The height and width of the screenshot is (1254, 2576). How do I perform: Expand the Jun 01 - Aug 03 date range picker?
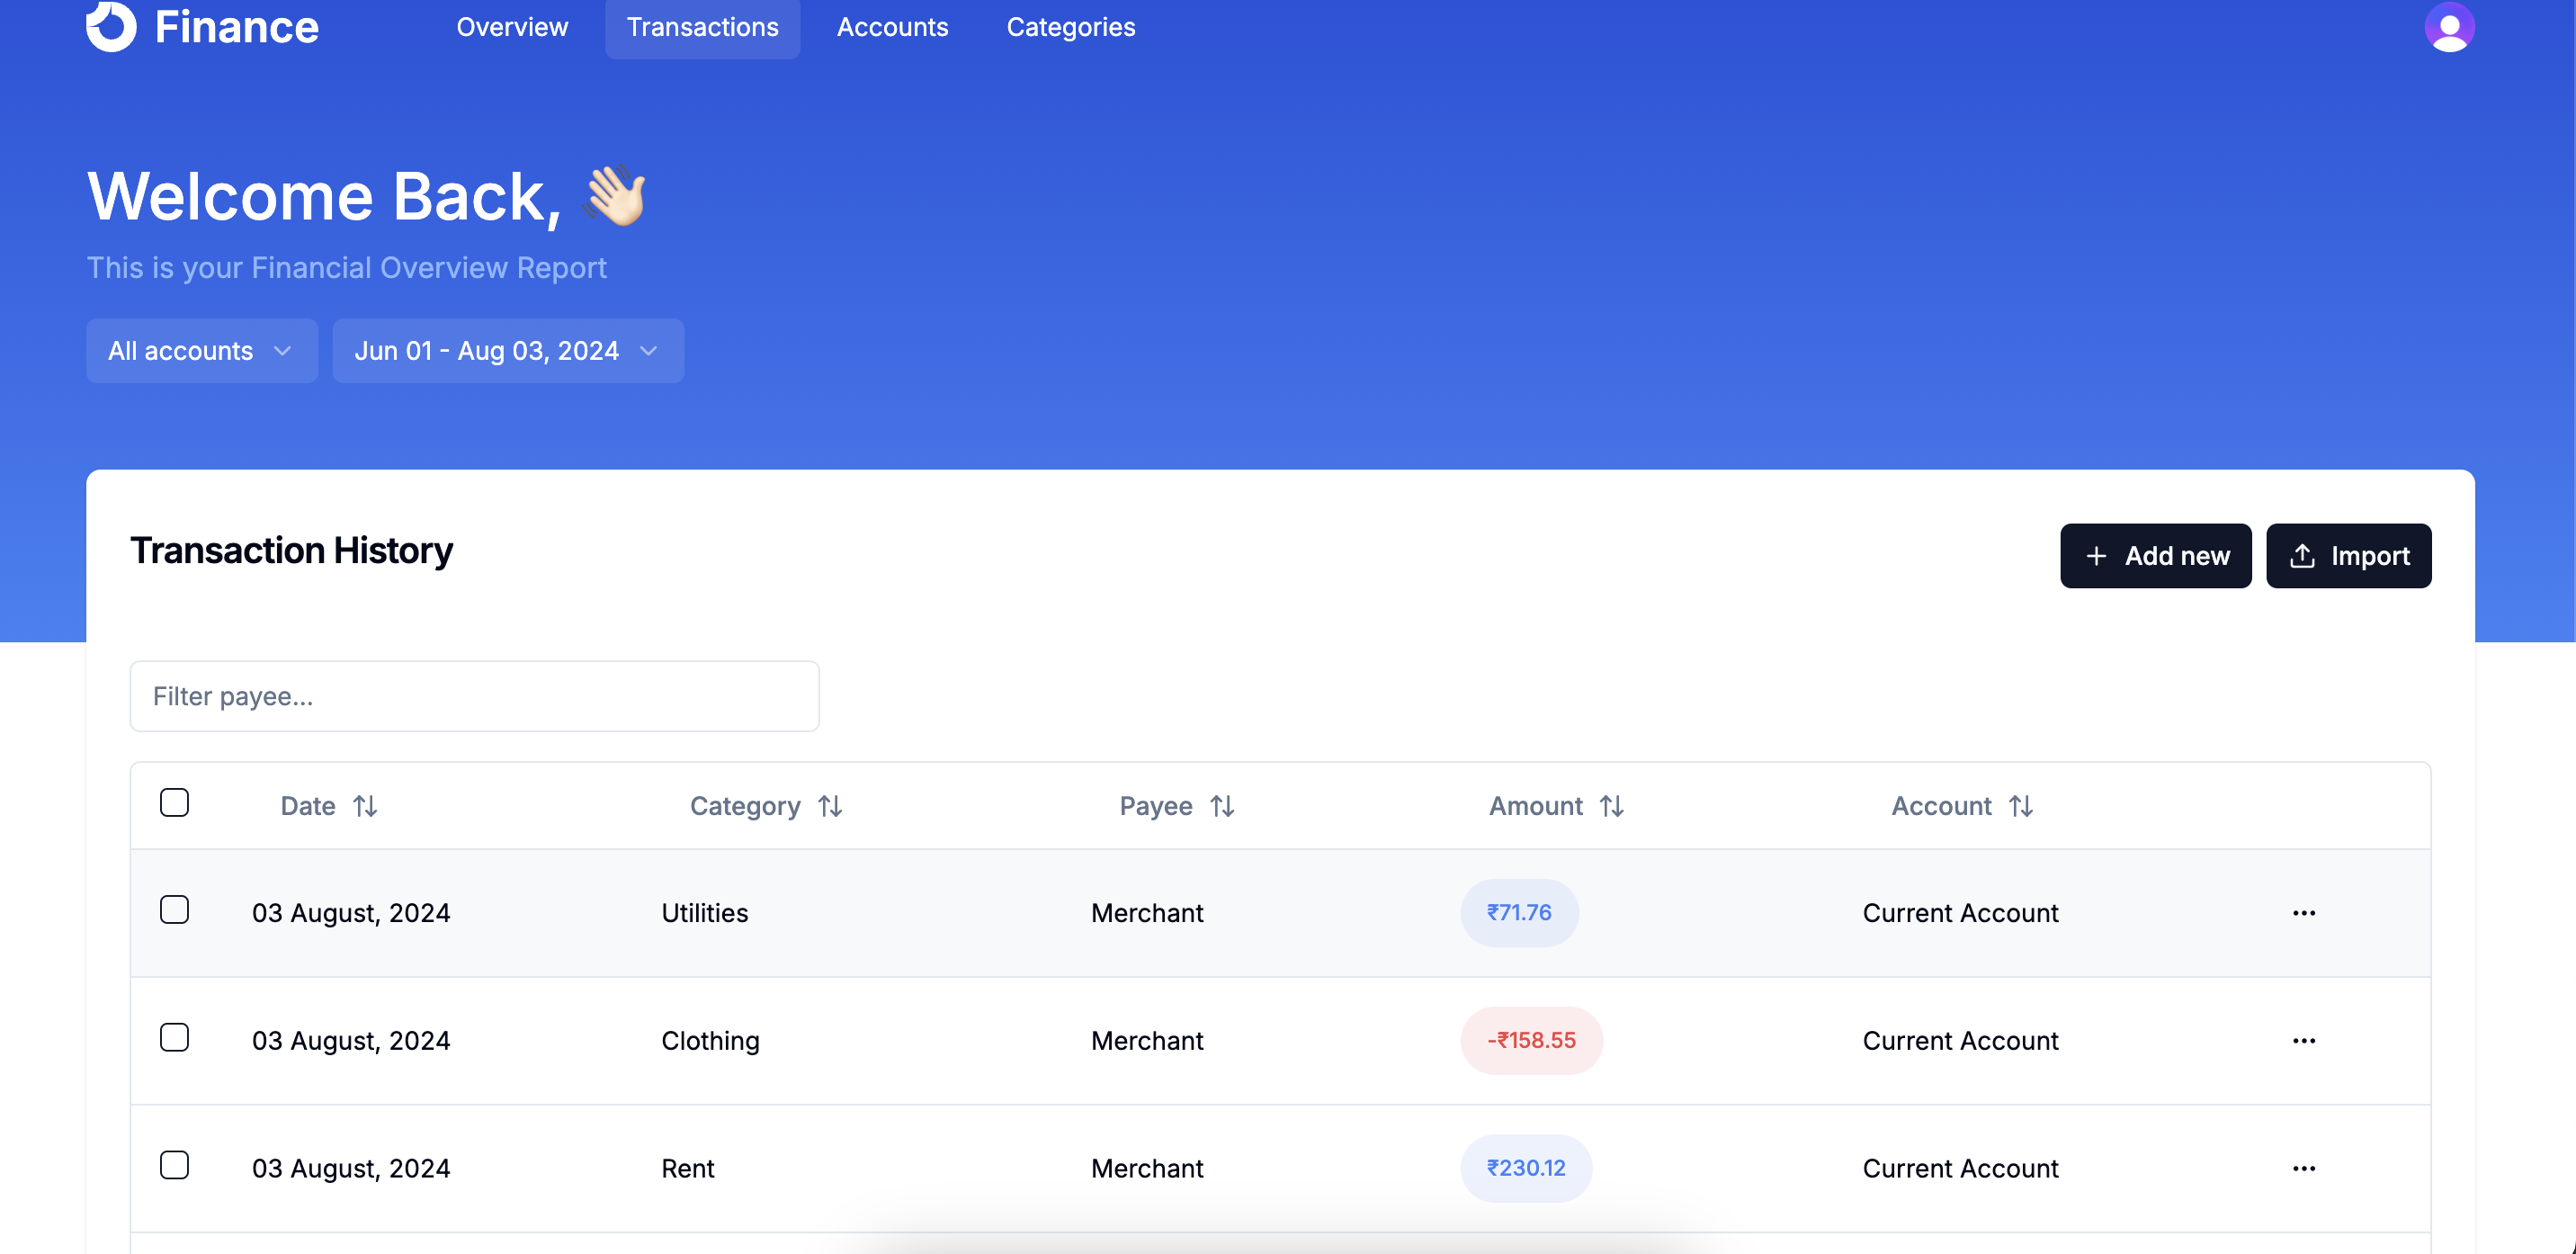[508, 350]
